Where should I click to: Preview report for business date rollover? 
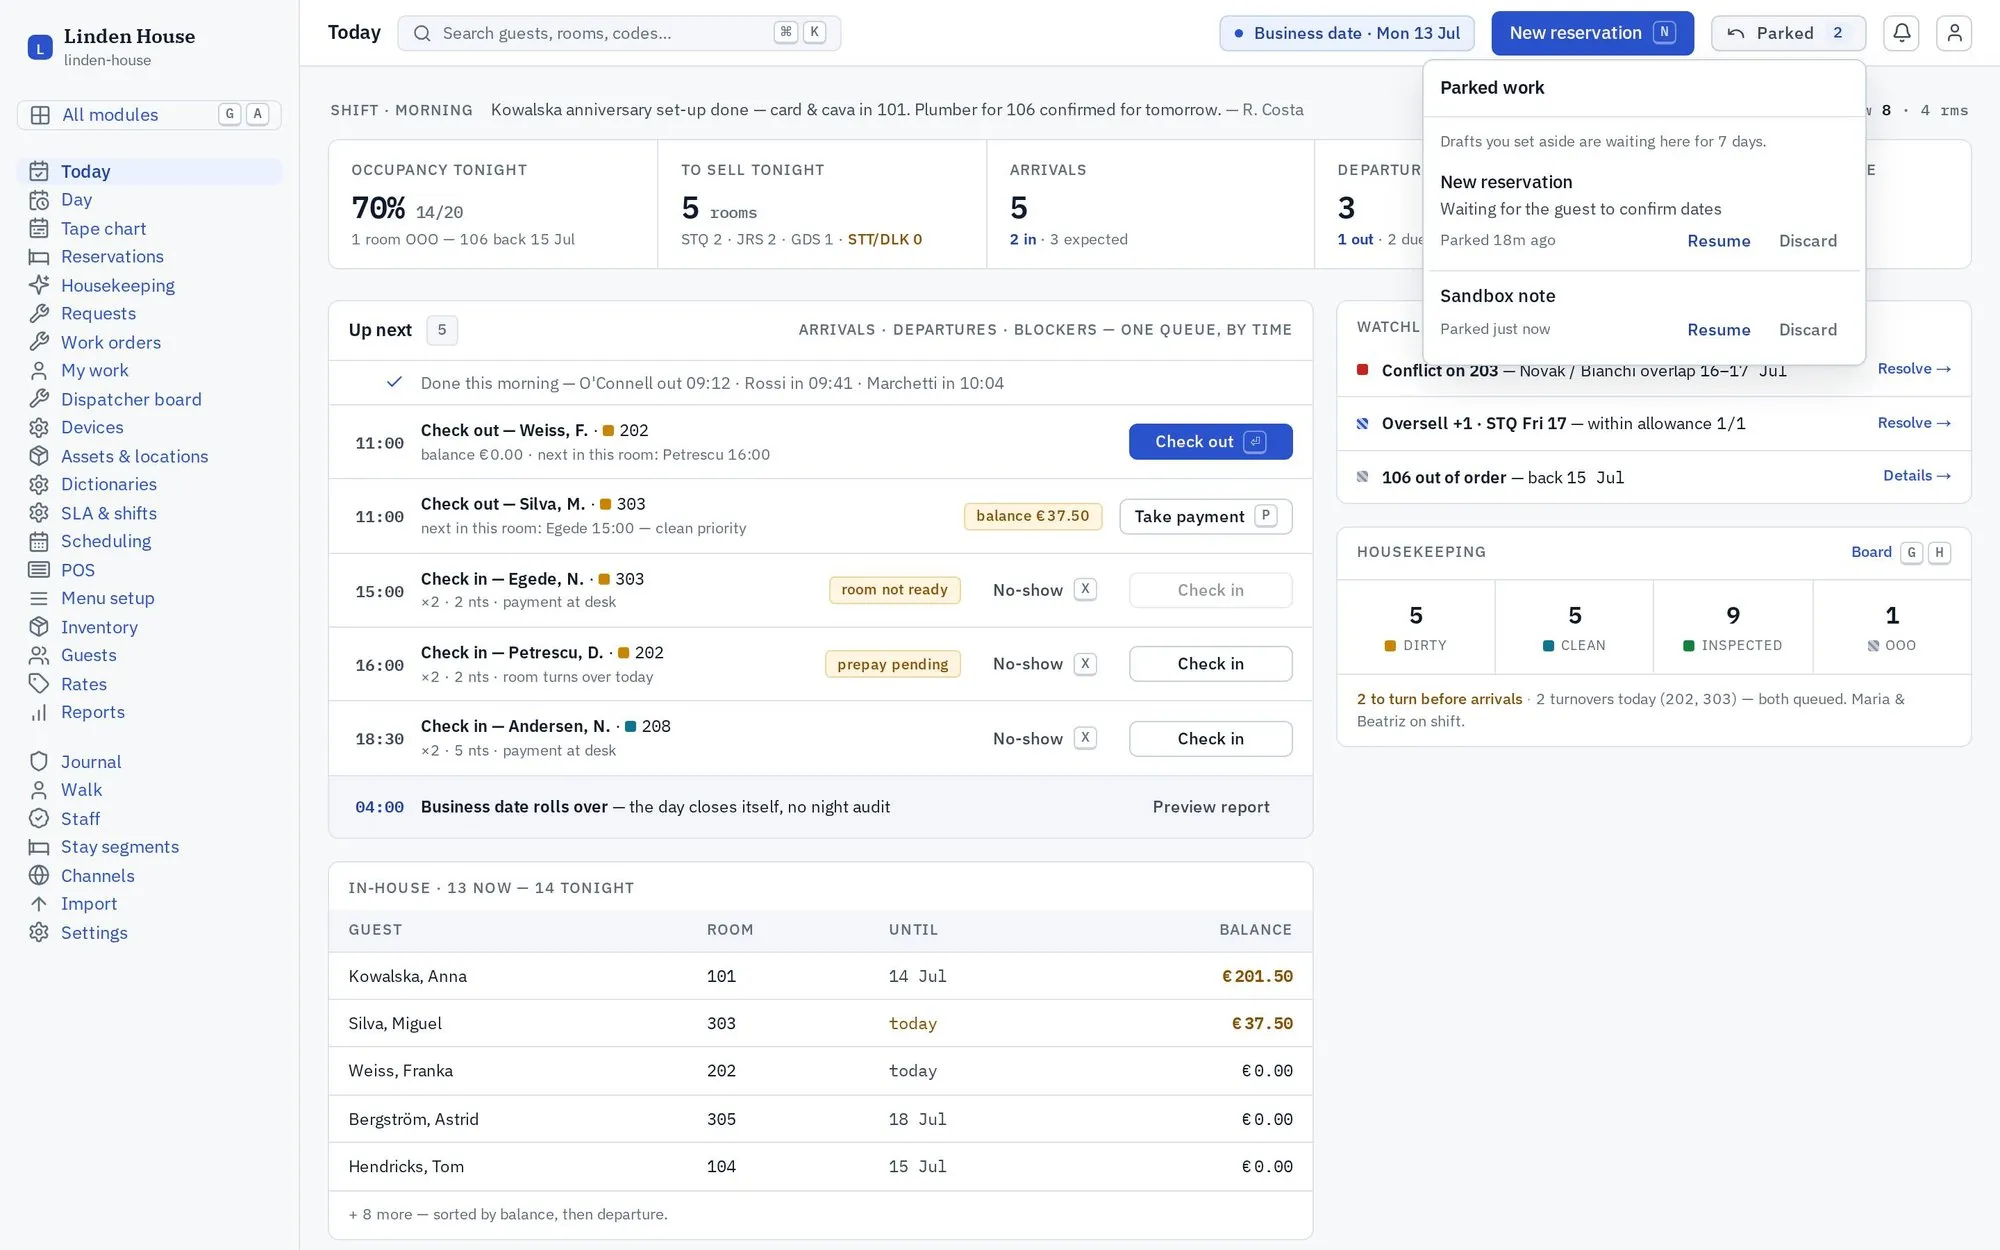[1210, 807]
